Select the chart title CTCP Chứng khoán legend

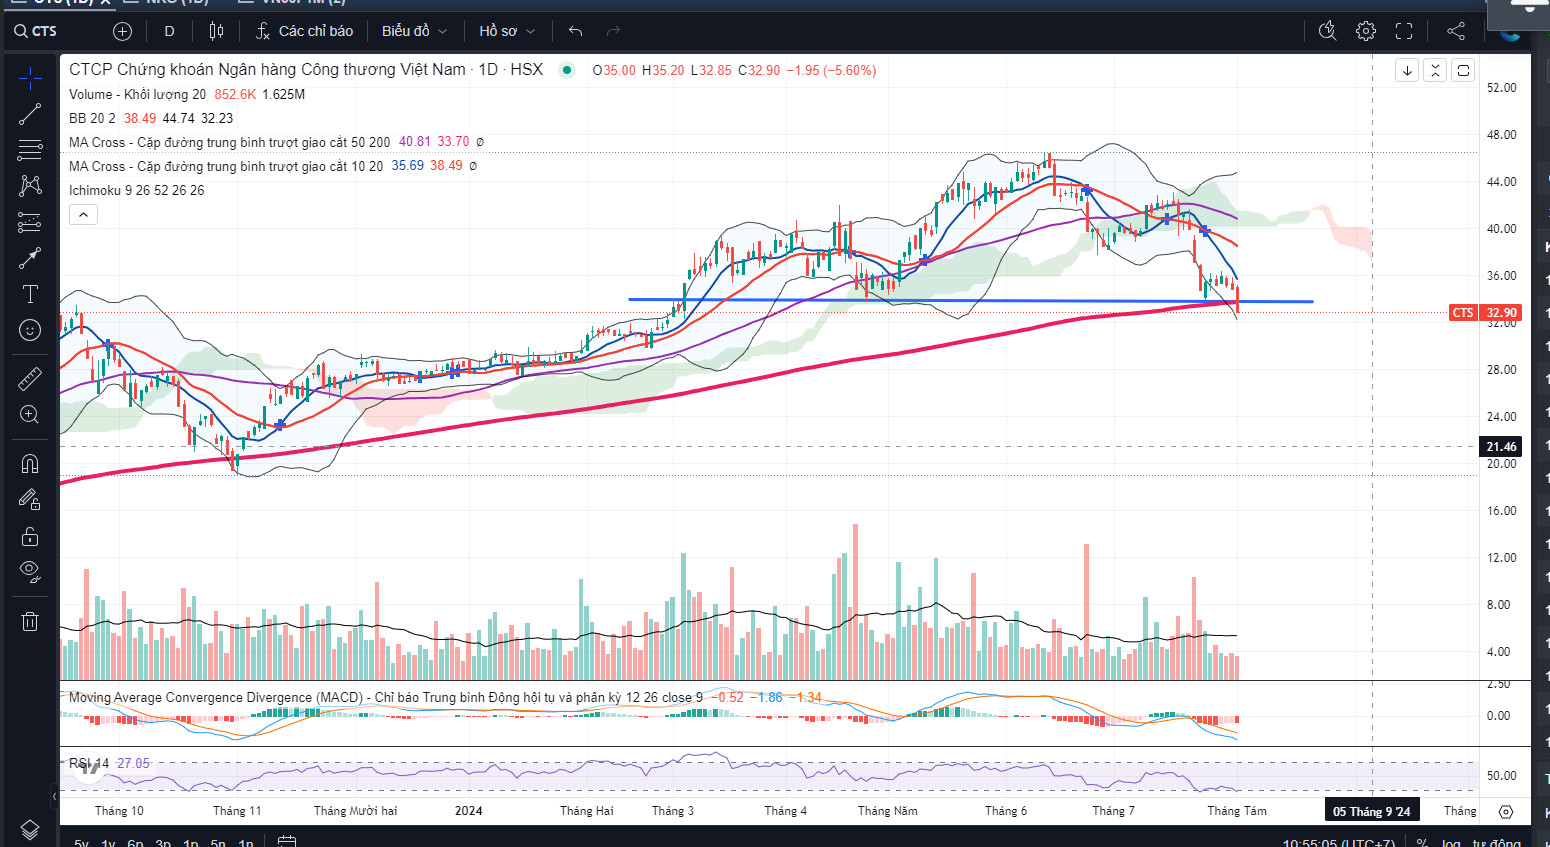[x=306, y=69]
